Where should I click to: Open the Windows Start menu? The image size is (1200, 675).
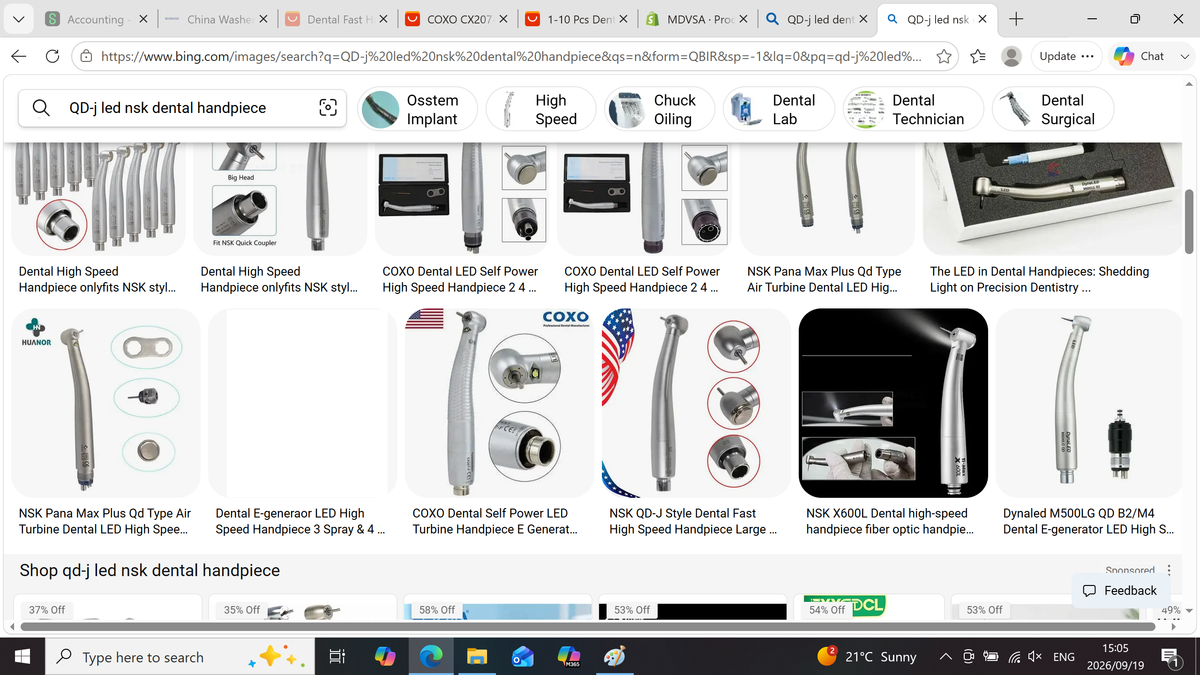(x=23, y=657)
